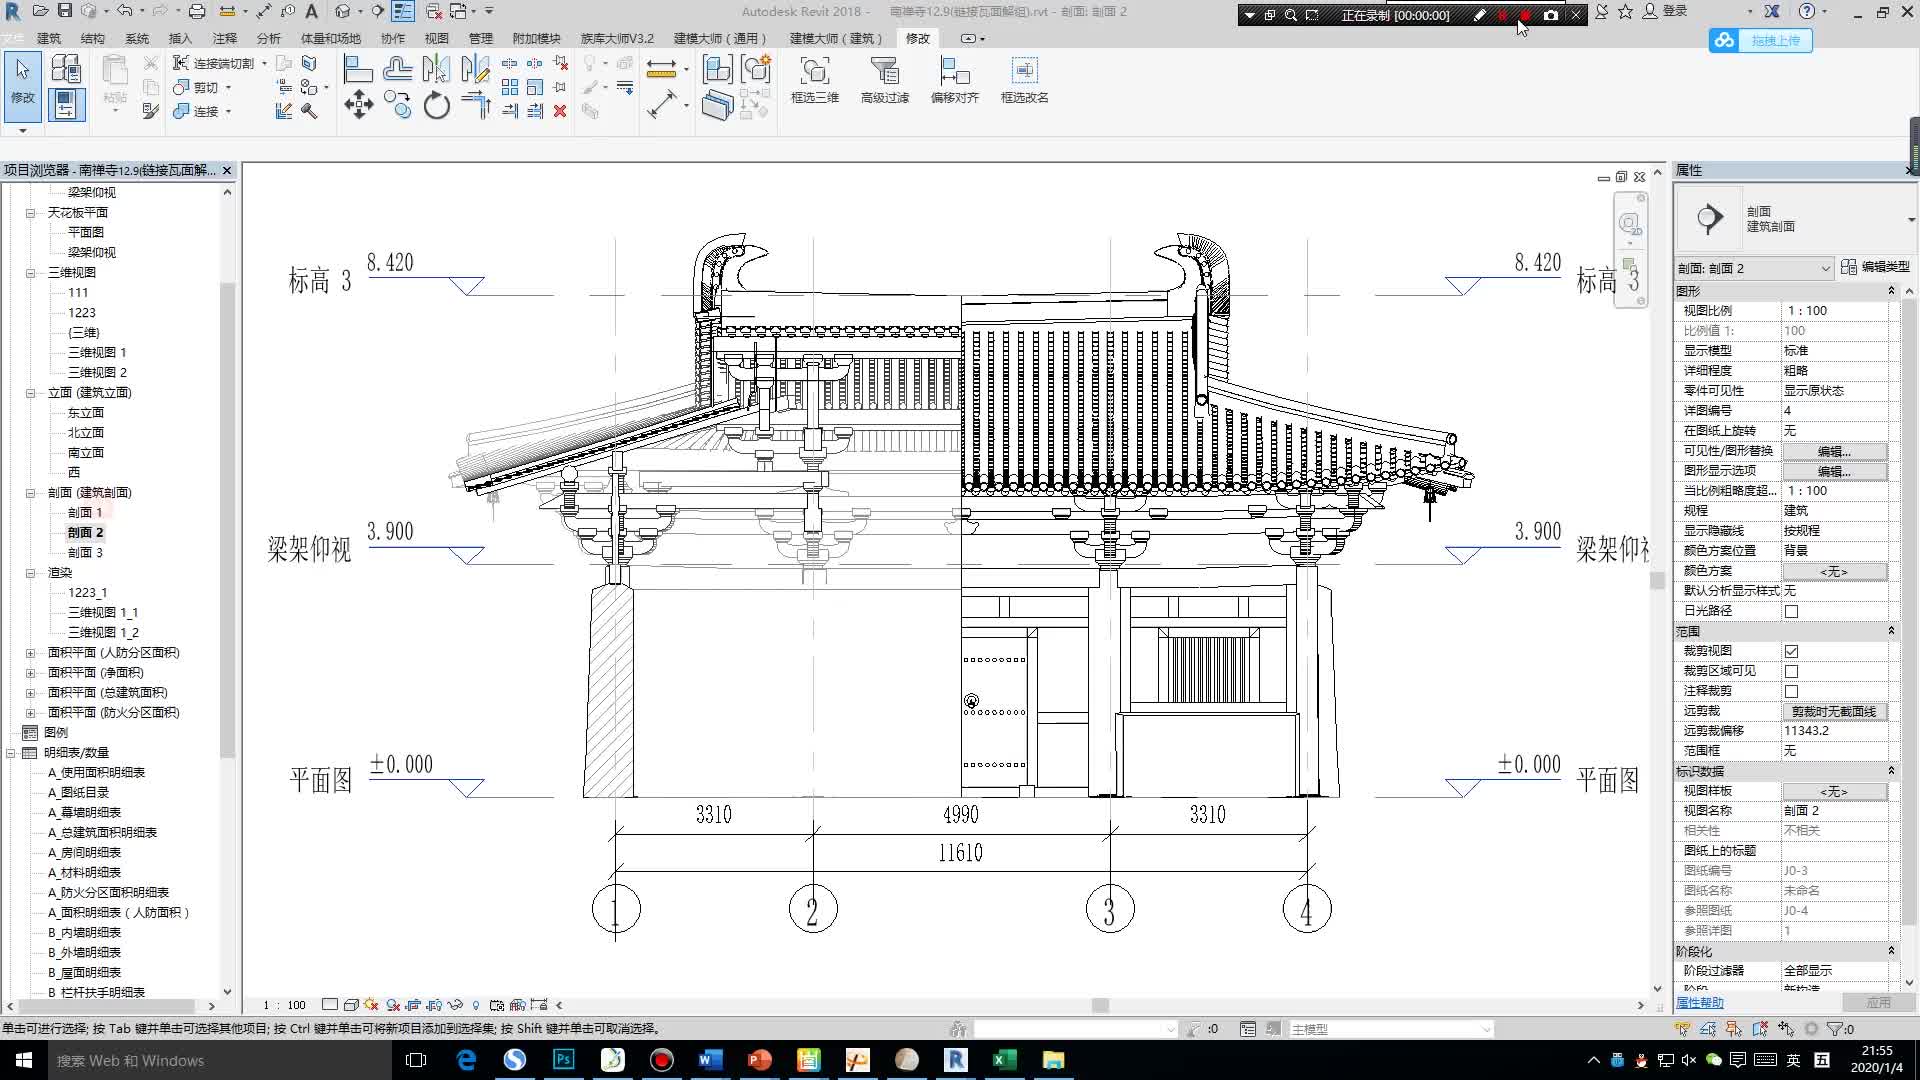1920x1080 pixels.
Task: Select the Move tool in the ribbon
Action: click(359, 104)
